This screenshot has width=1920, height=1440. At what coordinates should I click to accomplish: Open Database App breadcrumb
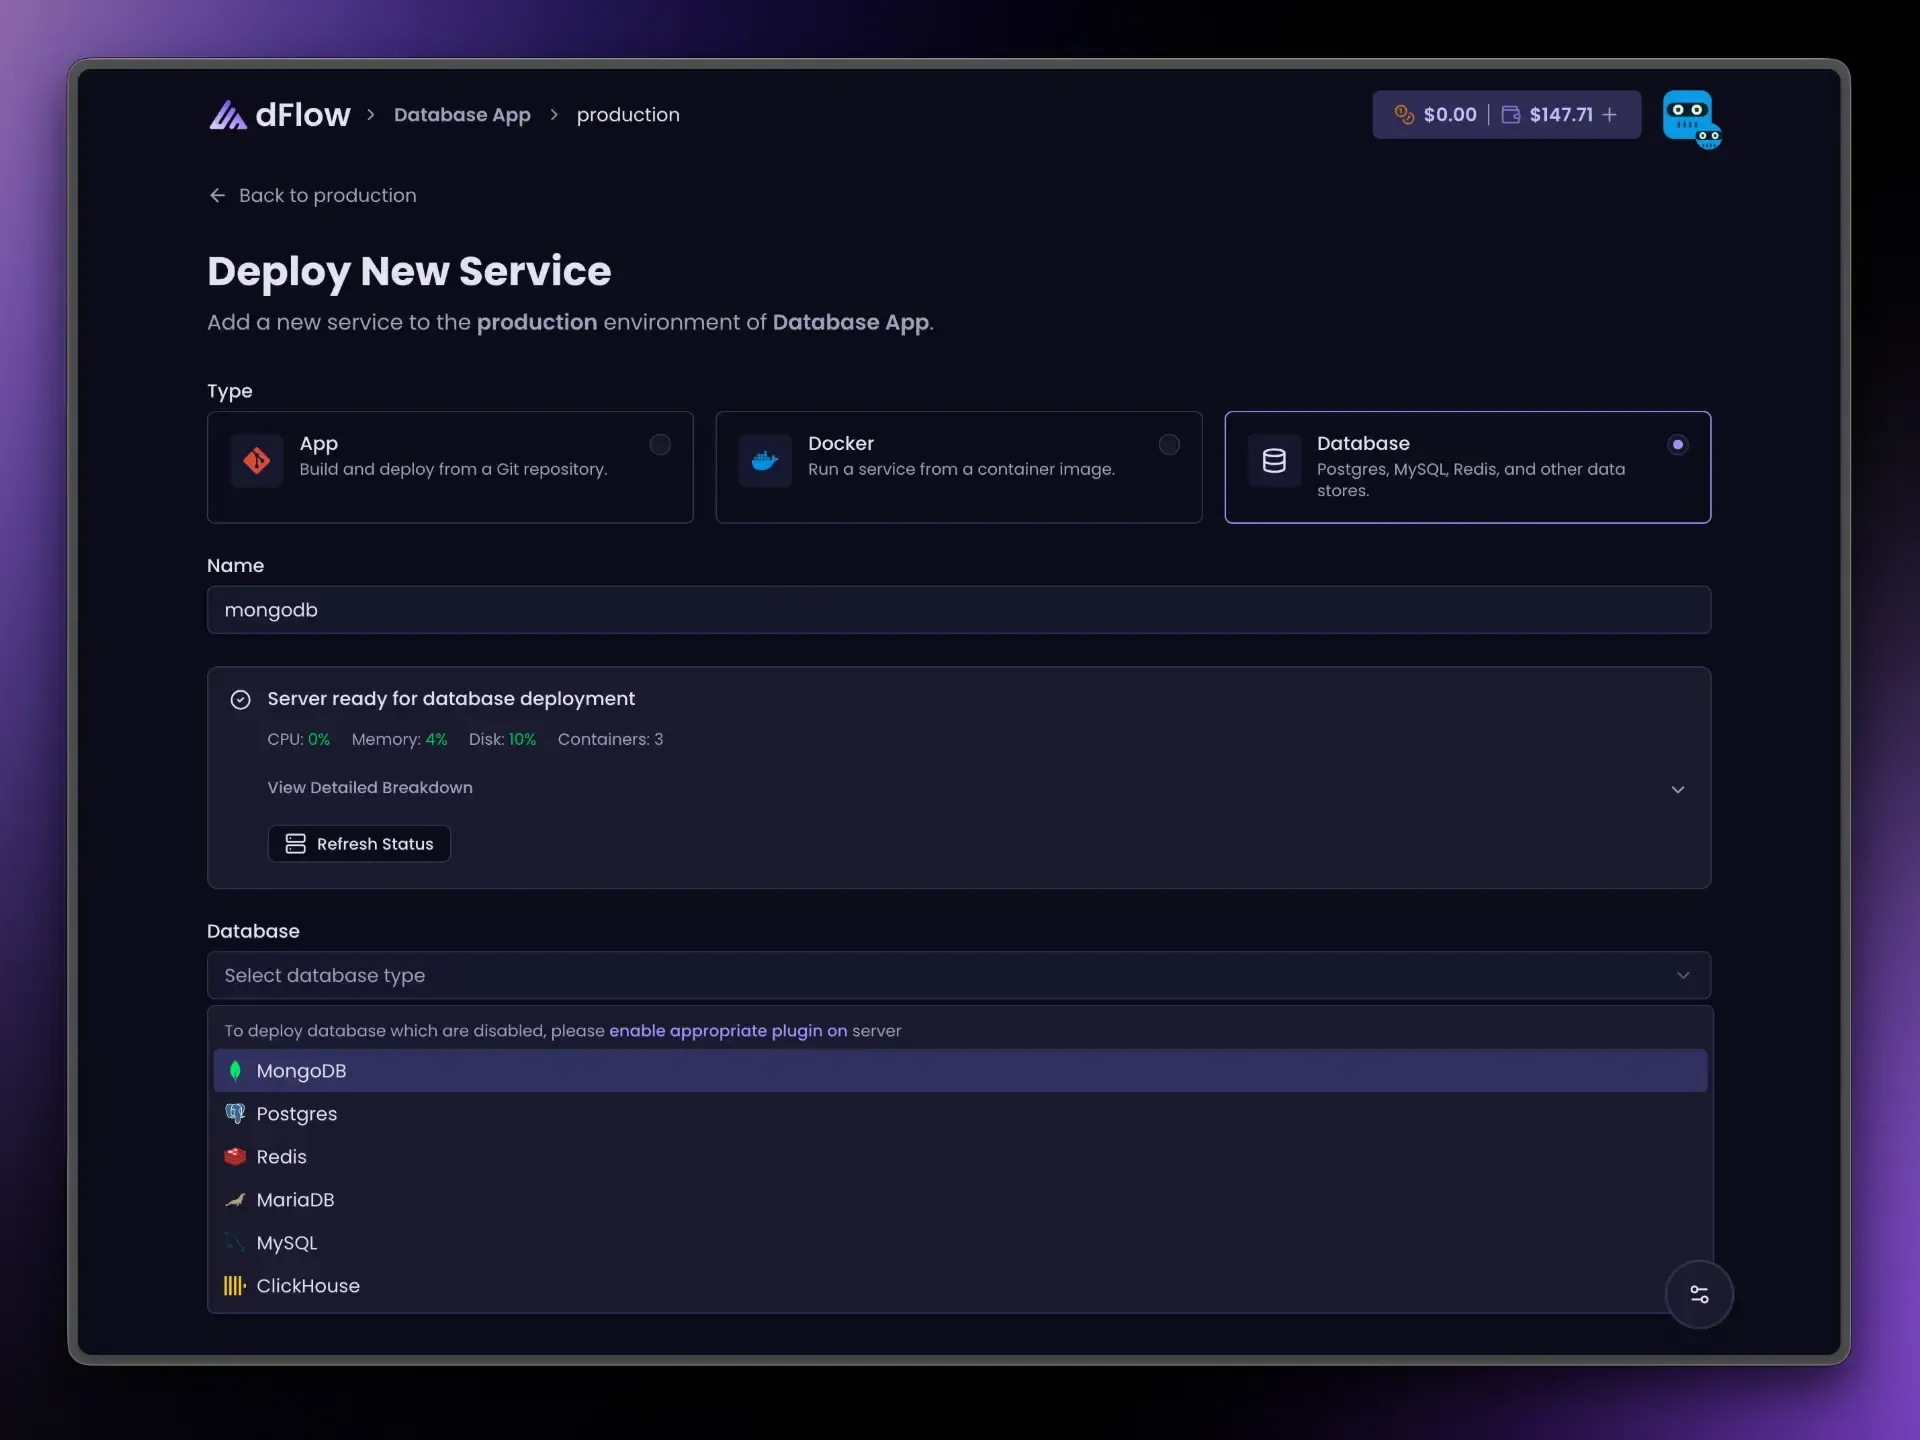(x=462, y=115)
